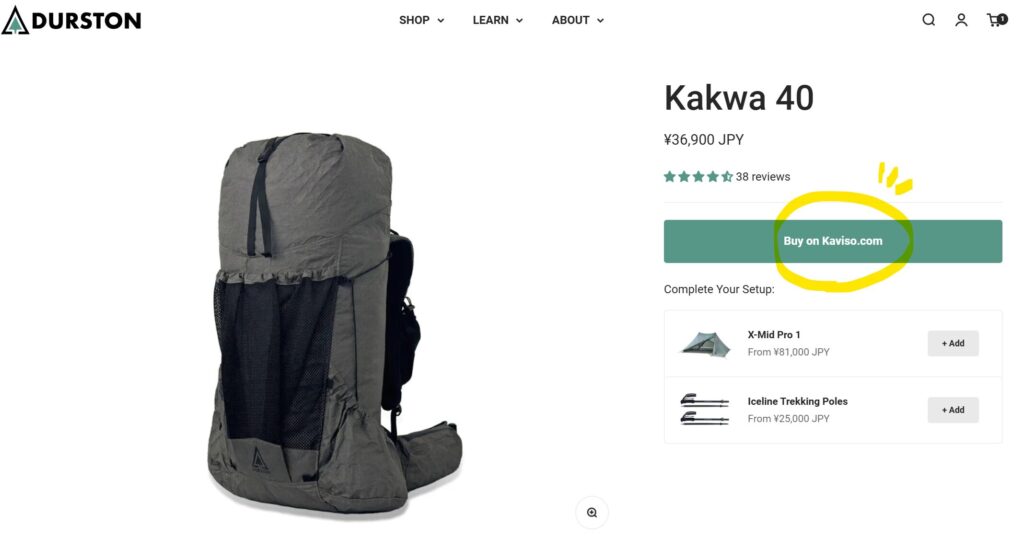
Task: Open the user account icon
Action: [961, 20]
